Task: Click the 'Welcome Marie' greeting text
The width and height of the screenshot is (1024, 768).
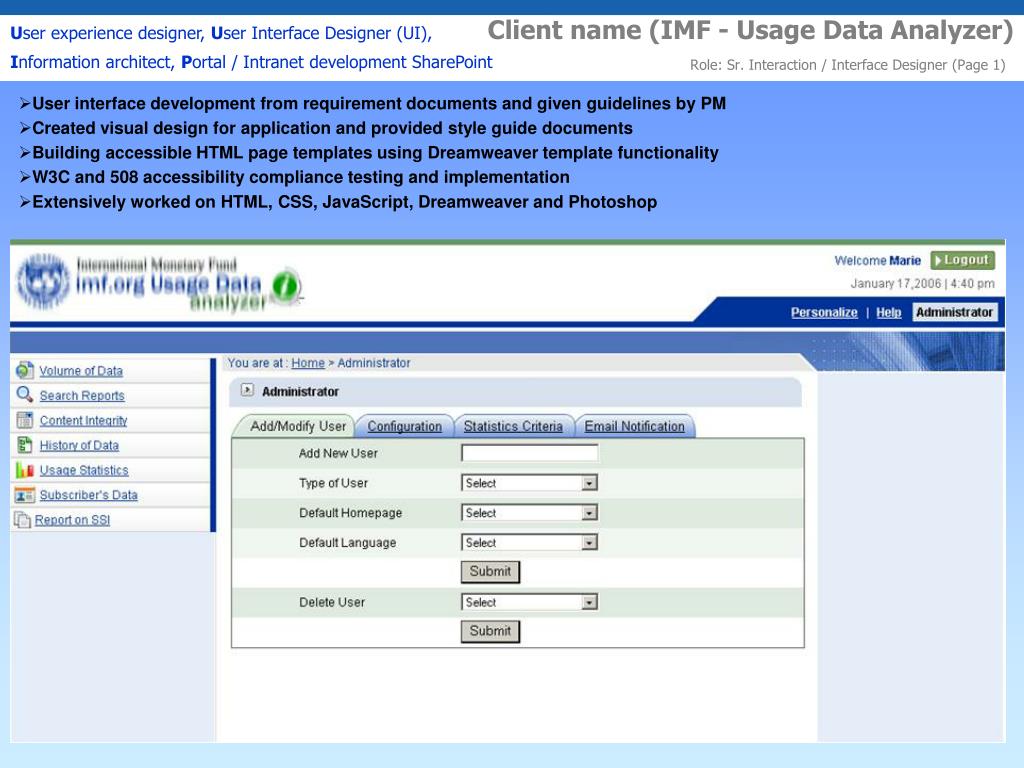Action: [877, 261]
